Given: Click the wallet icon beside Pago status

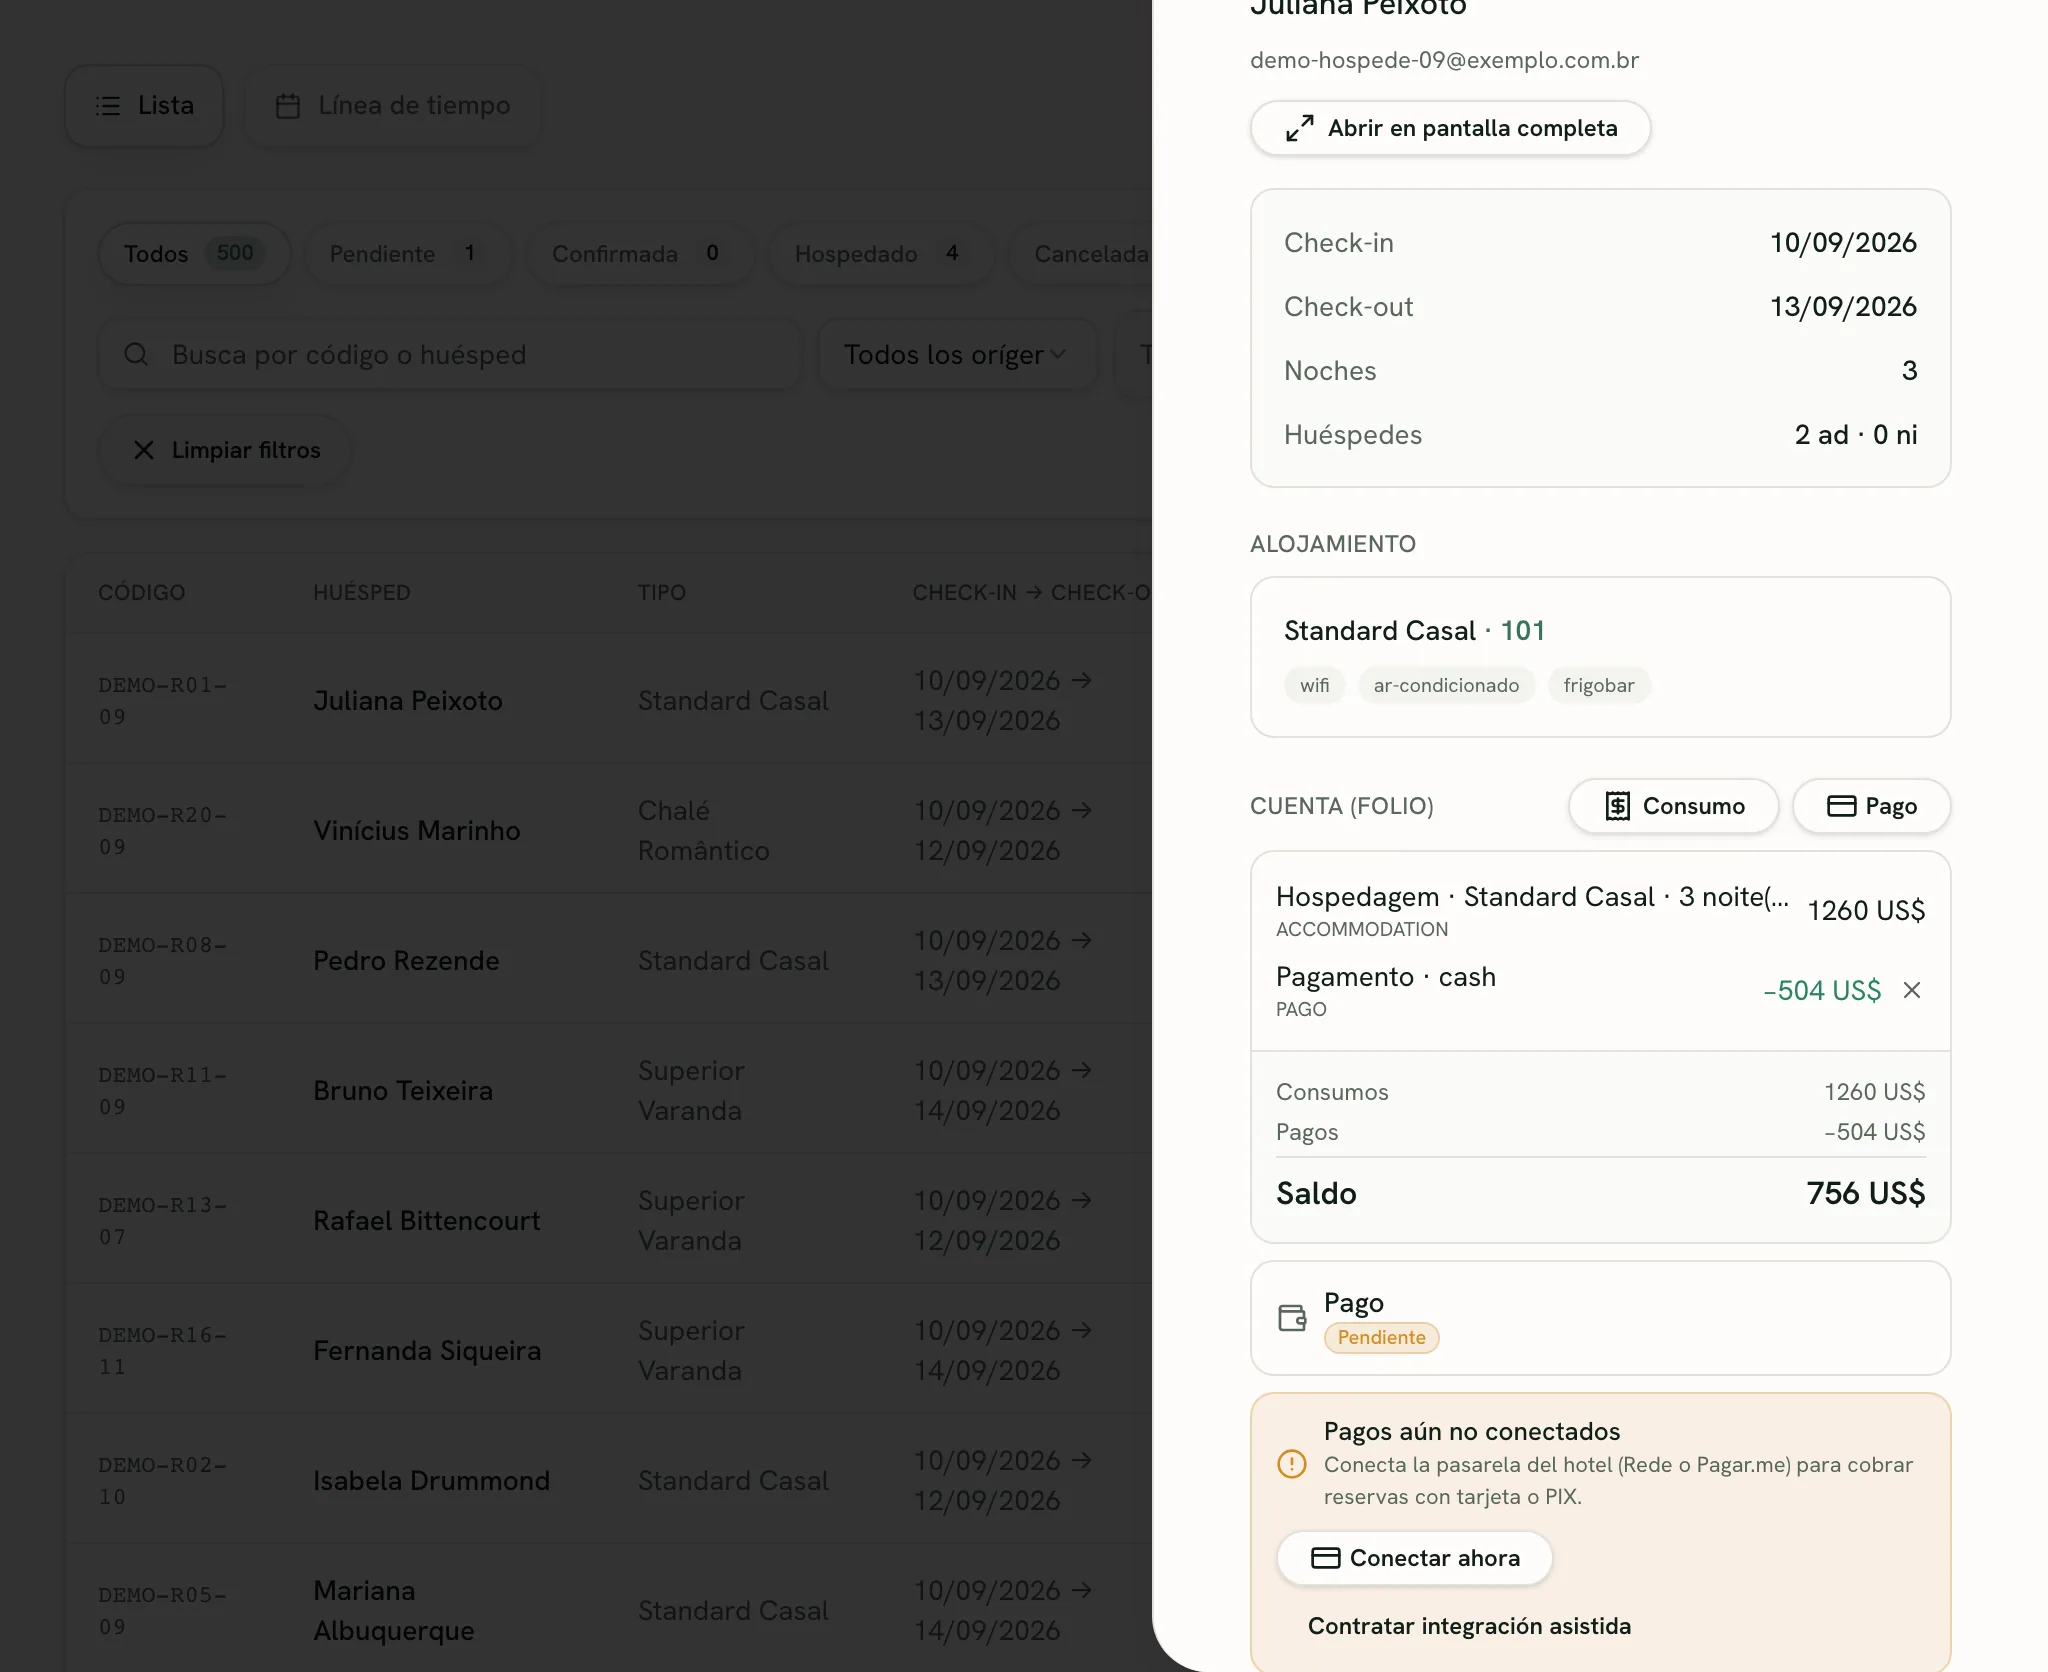Looking at the screenshot, I should pos(1292,1318).
